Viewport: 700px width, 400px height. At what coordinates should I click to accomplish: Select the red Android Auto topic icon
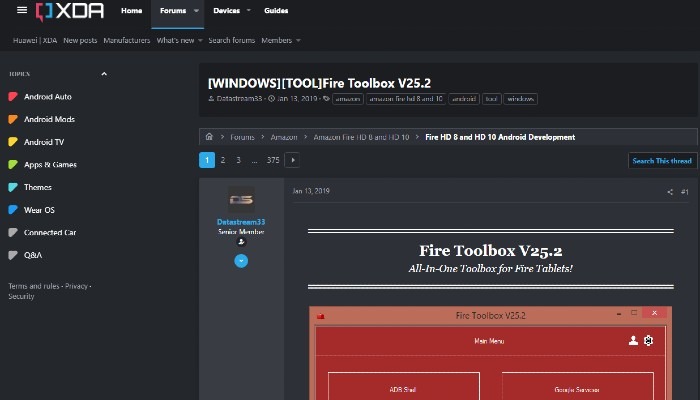(13, 96)
